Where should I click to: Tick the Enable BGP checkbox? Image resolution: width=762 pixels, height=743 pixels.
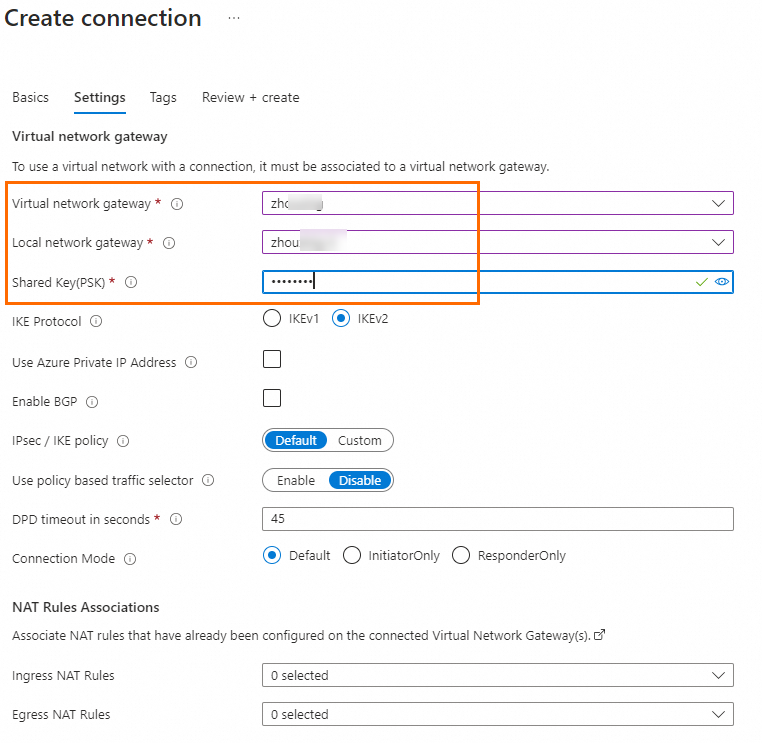(x=272, y=398)
